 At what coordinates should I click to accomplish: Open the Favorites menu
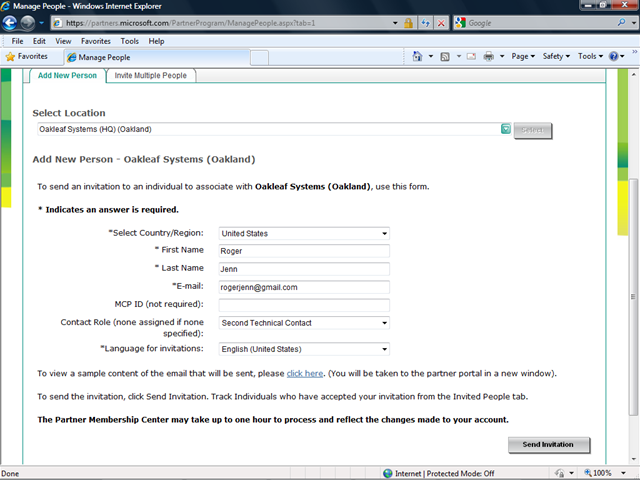96,41
